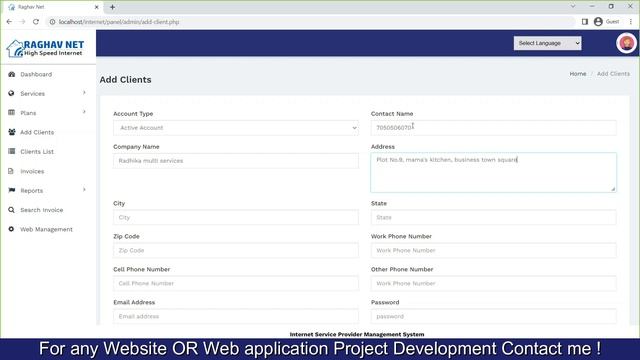Click the browser back arrow
The image size is (640, 360).
(9, 22)
